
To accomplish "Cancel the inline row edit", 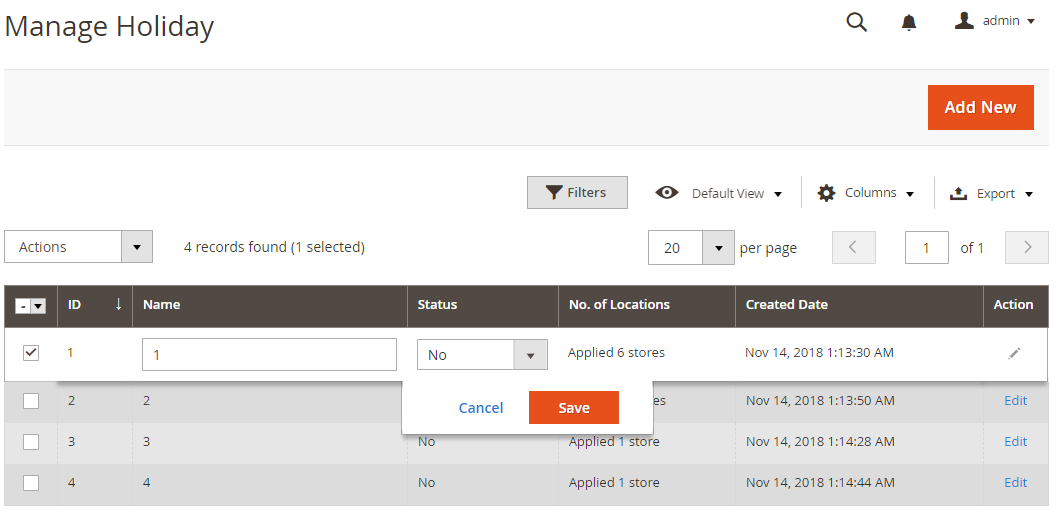I will point(481,408).
